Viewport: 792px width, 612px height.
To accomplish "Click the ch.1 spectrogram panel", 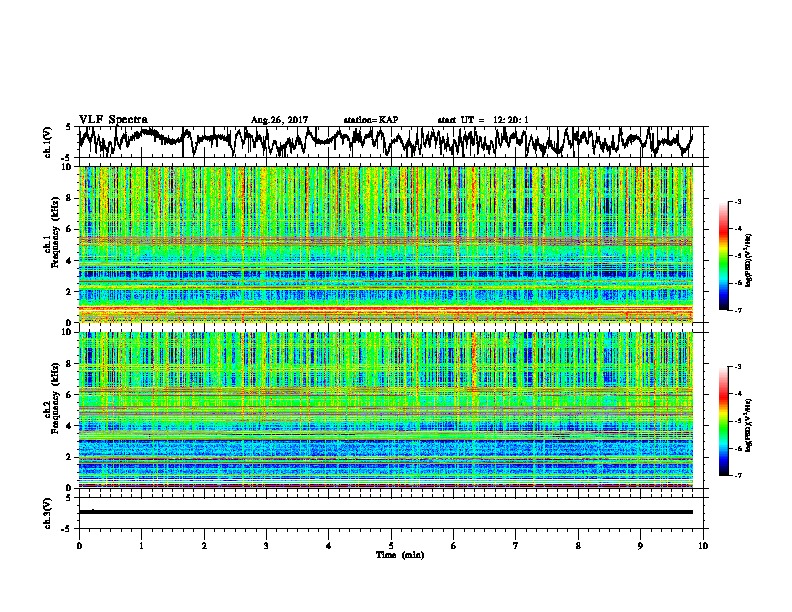I will click(385, 244).
